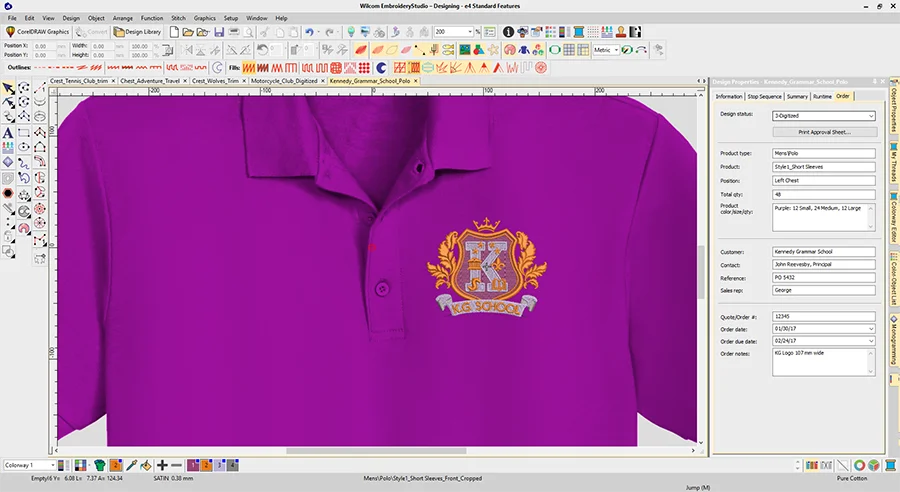Expand the Design status dropdown

(871, 116)
